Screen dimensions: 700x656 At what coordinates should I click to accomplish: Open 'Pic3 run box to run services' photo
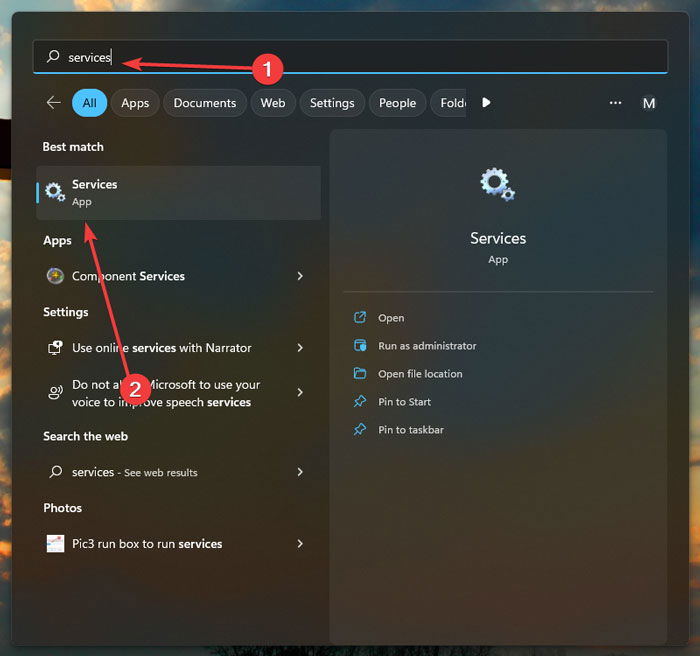point(179,543)
